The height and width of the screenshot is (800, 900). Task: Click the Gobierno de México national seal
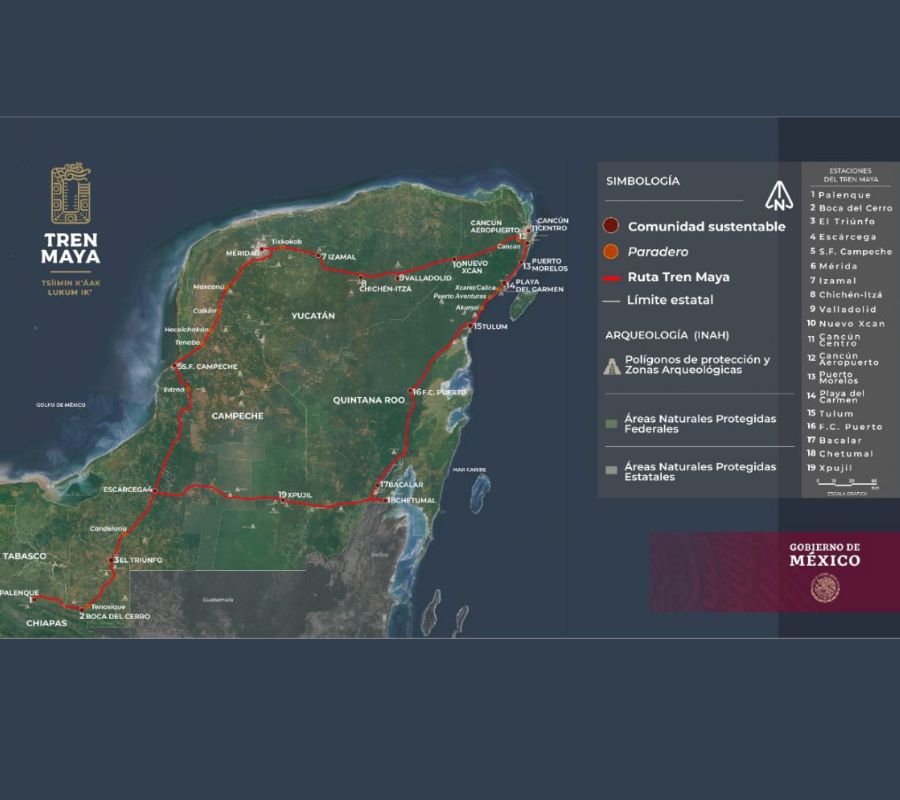(825, 589)
